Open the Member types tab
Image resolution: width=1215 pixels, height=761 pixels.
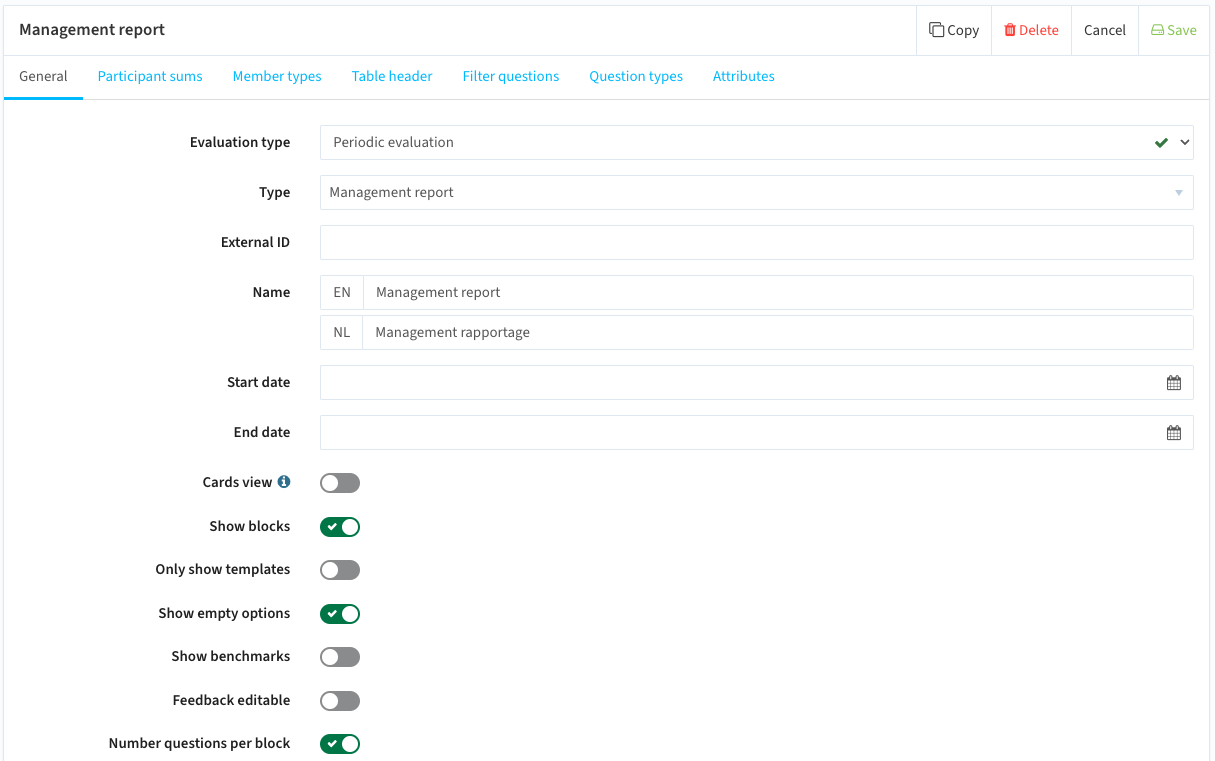[x=277, y=76]
